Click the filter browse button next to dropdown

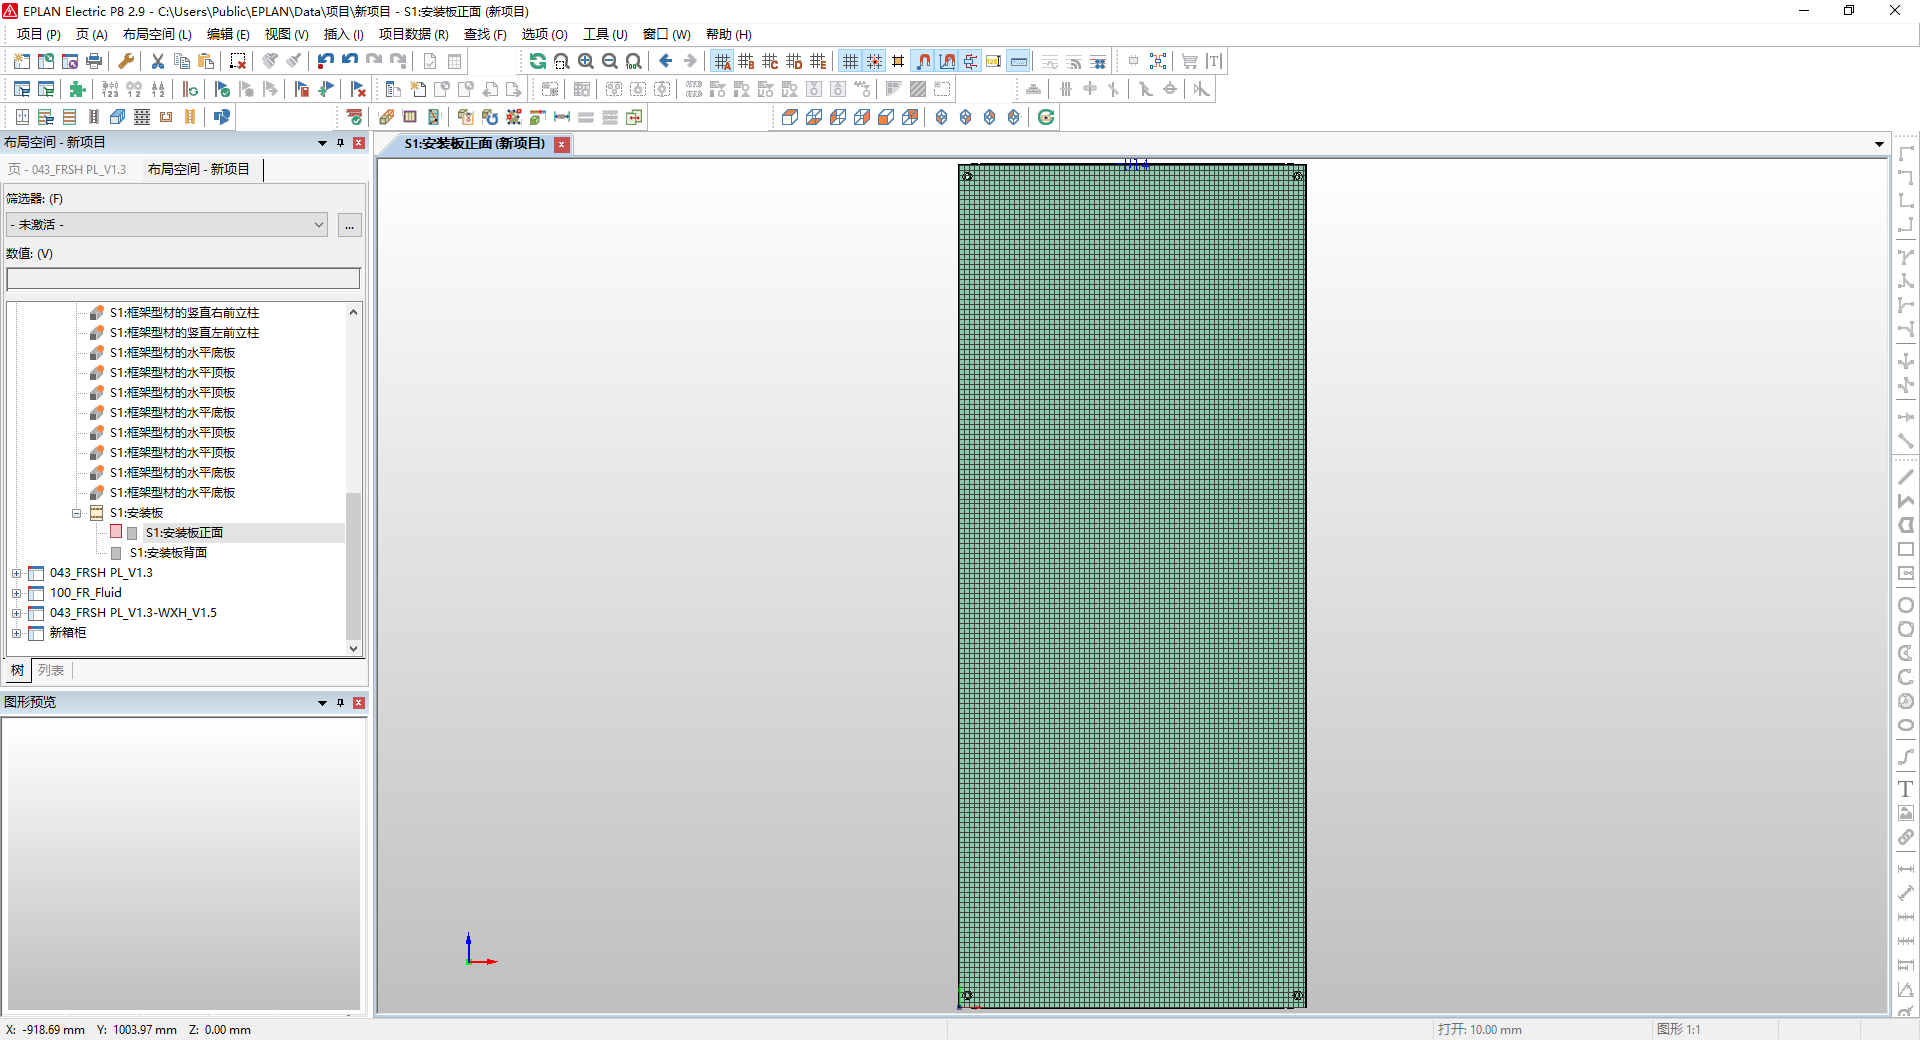point(349,224)
